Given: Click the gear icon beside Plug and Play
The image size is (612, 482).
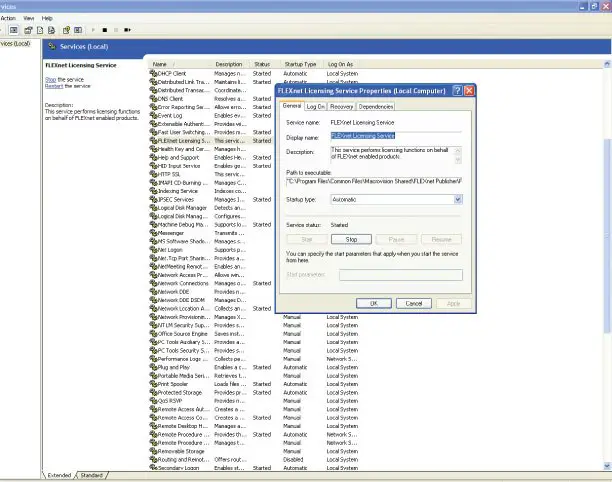Looking at the screenshot, I should click(x=153, y=367).
